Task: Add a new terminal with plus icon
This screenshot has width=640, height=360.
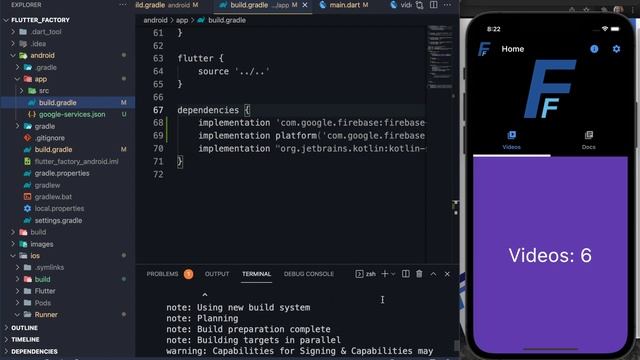Action: pyautogui.click(x=384, y=274)
